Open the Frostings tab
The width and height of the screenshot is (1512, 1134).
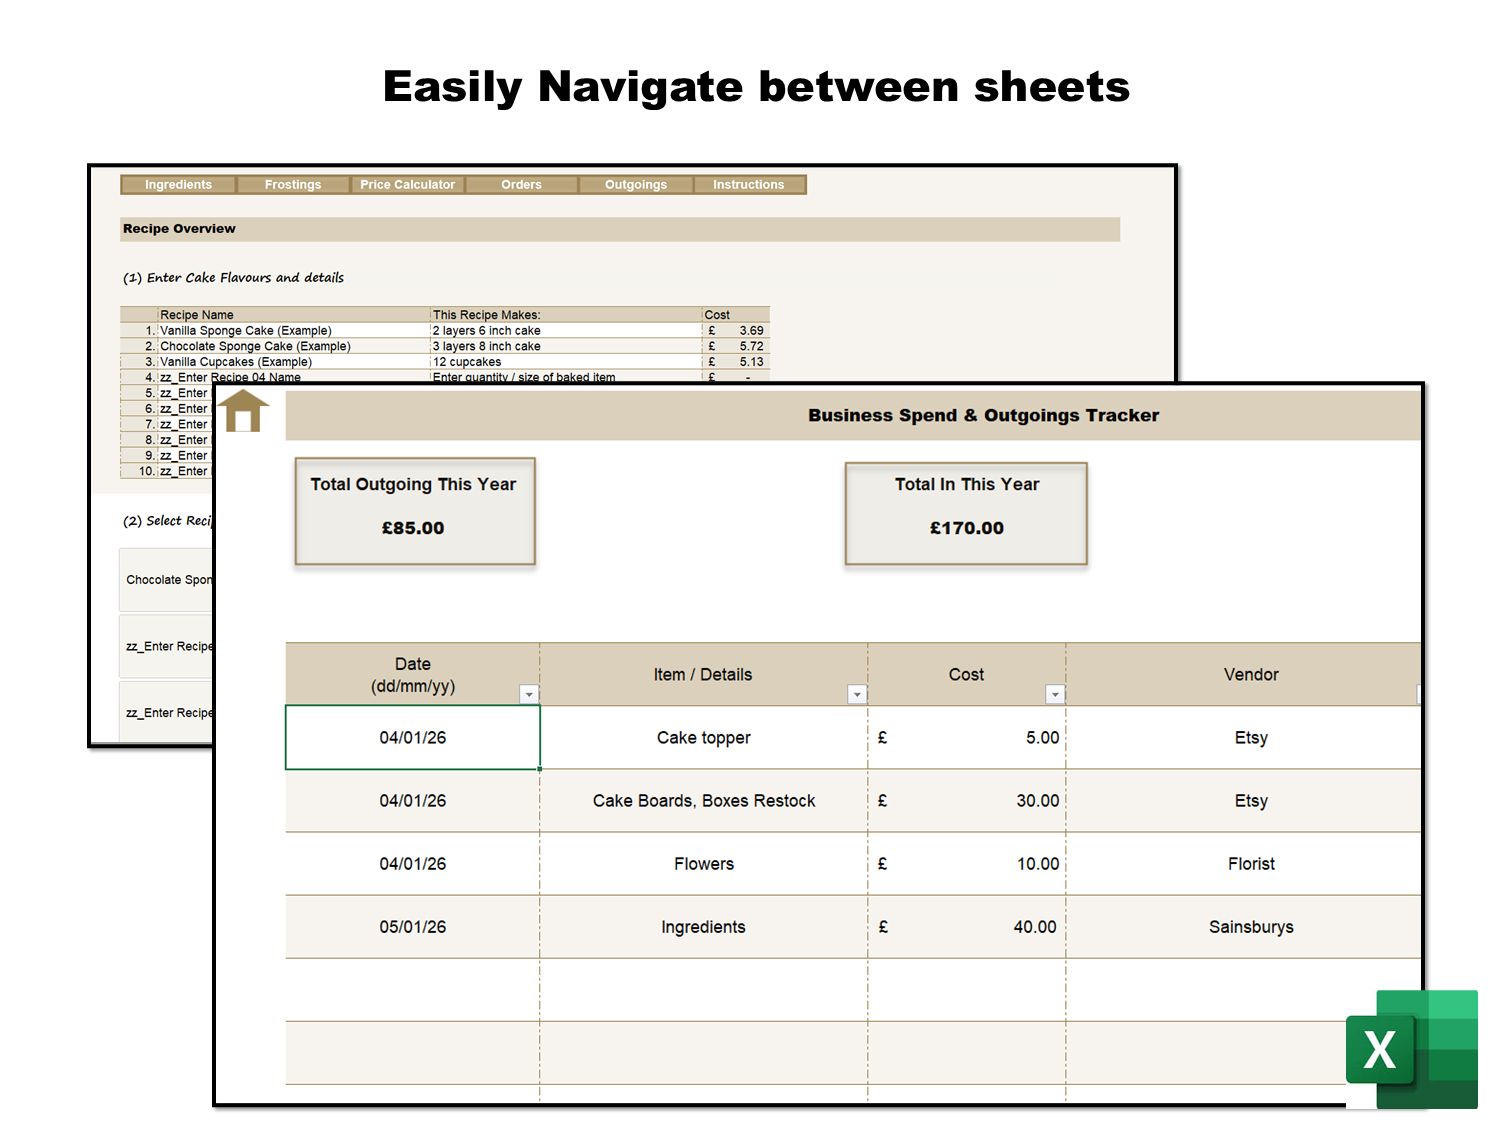point(292,184)
